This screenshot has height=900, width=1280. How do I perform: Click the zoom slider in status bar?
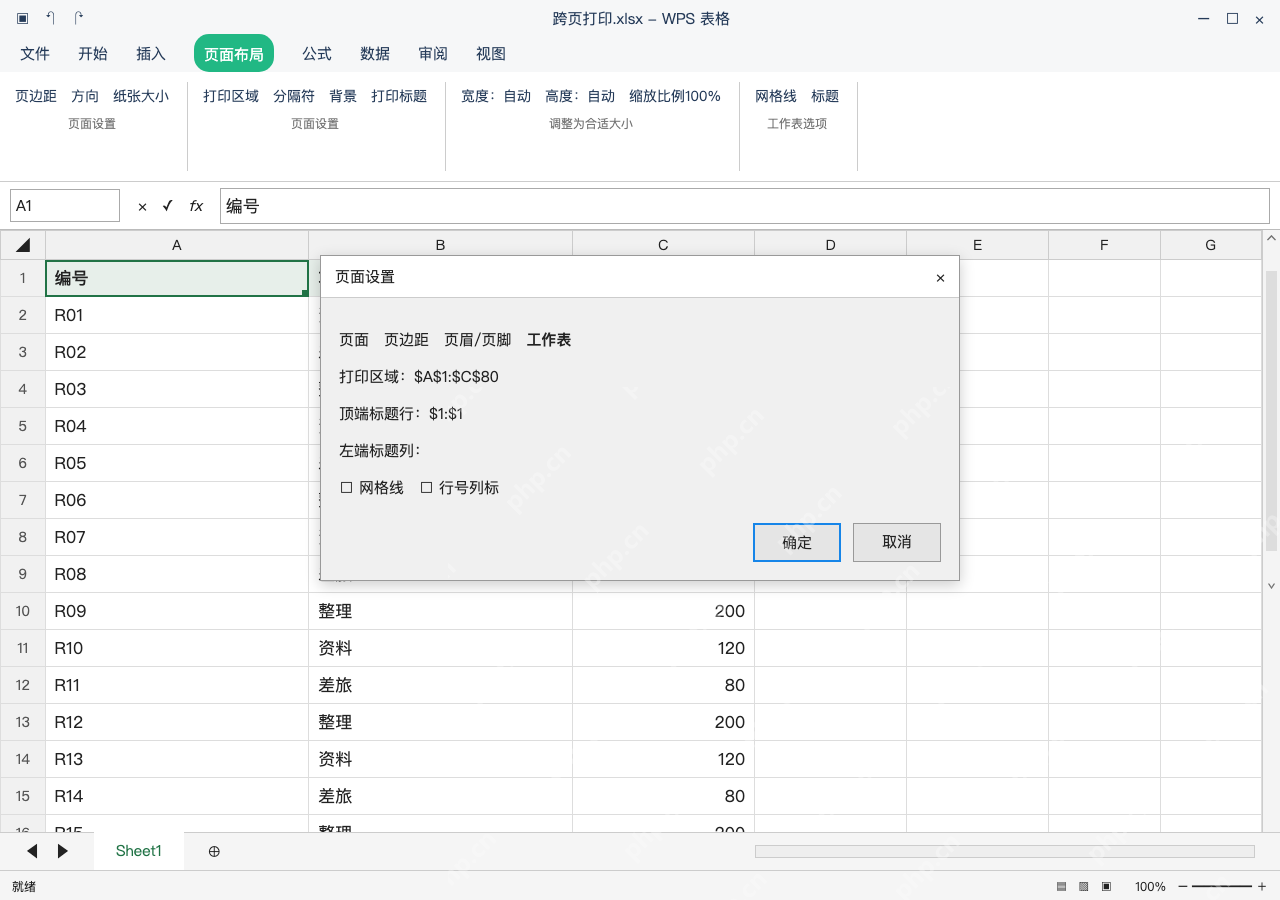pos(1222,886)
